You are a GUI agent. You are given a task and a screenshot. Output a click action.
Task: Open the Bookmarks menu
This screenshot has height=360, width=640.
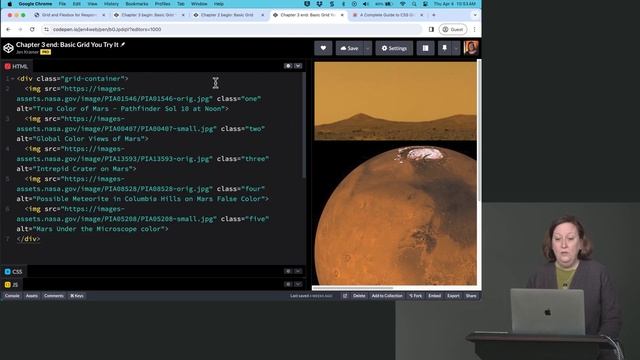tap(137, 4)
